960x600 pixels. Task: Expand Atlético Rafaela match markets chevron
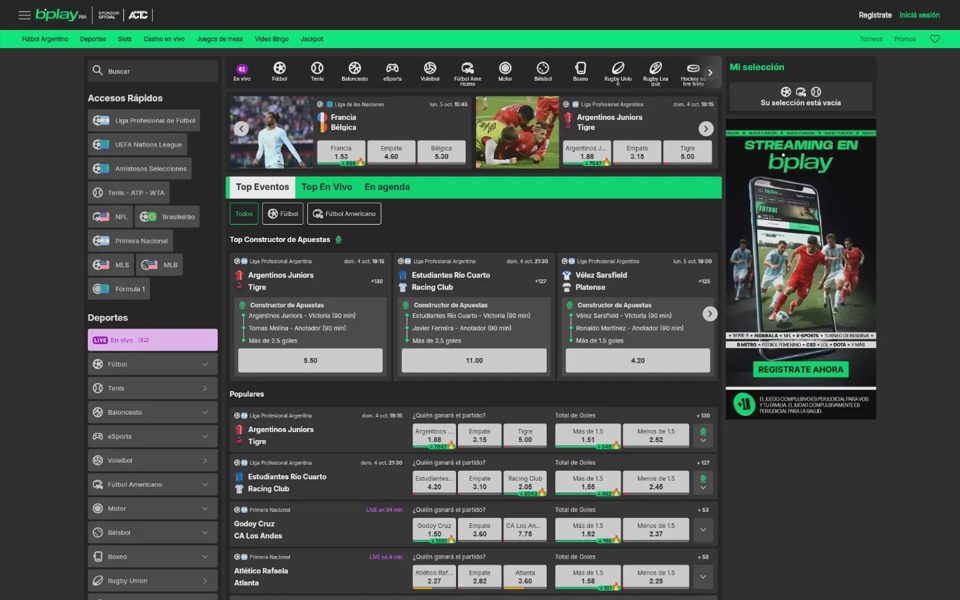703,577
